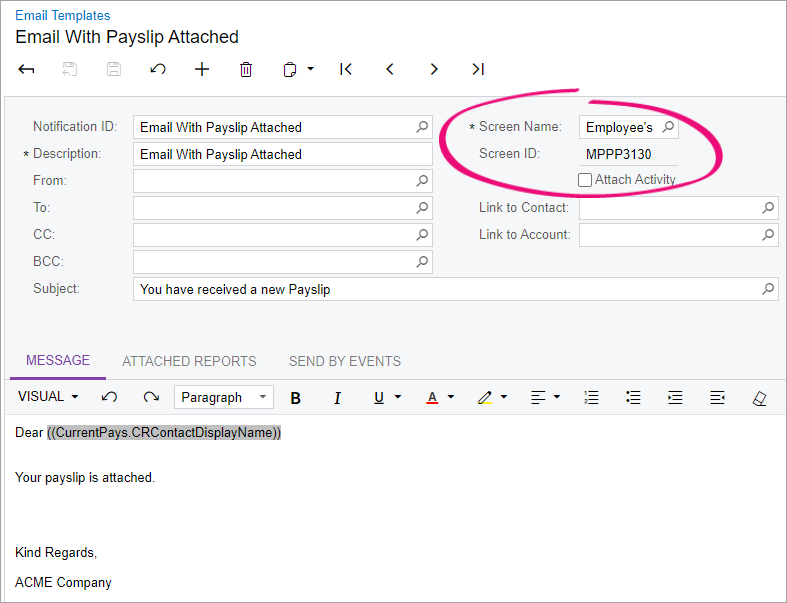Insert a numbered list

591,398
